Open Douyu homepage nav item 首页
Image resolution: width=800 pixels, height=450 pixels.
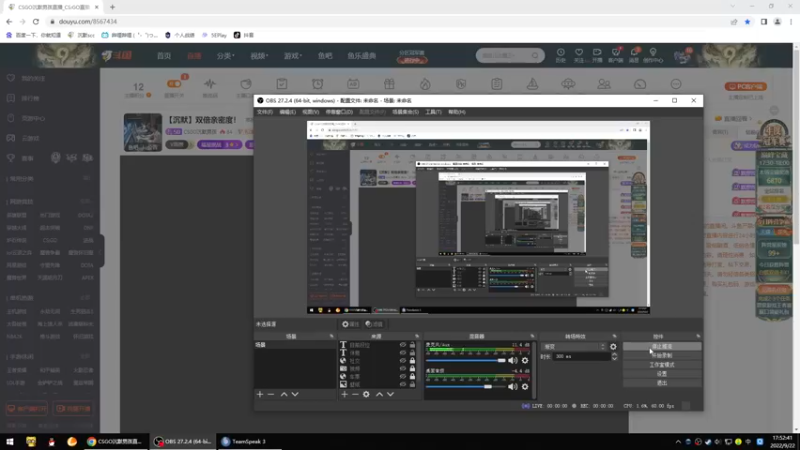coord(164,56)
